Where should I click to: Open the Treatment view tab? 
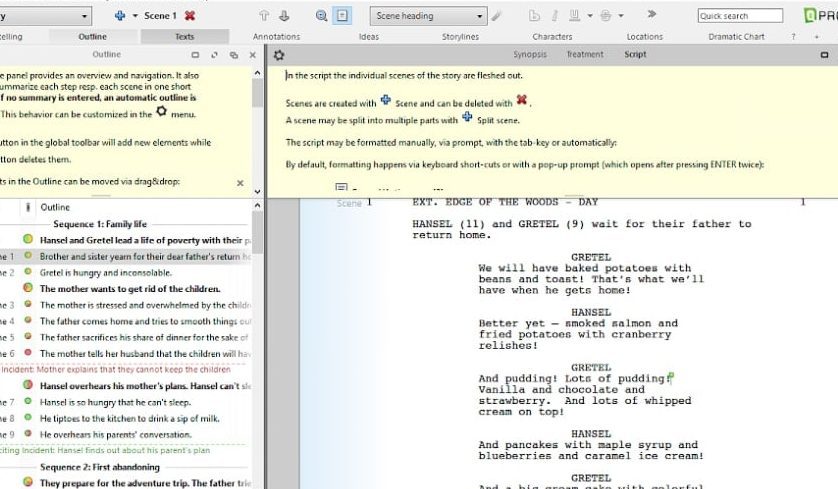[585, 55]
